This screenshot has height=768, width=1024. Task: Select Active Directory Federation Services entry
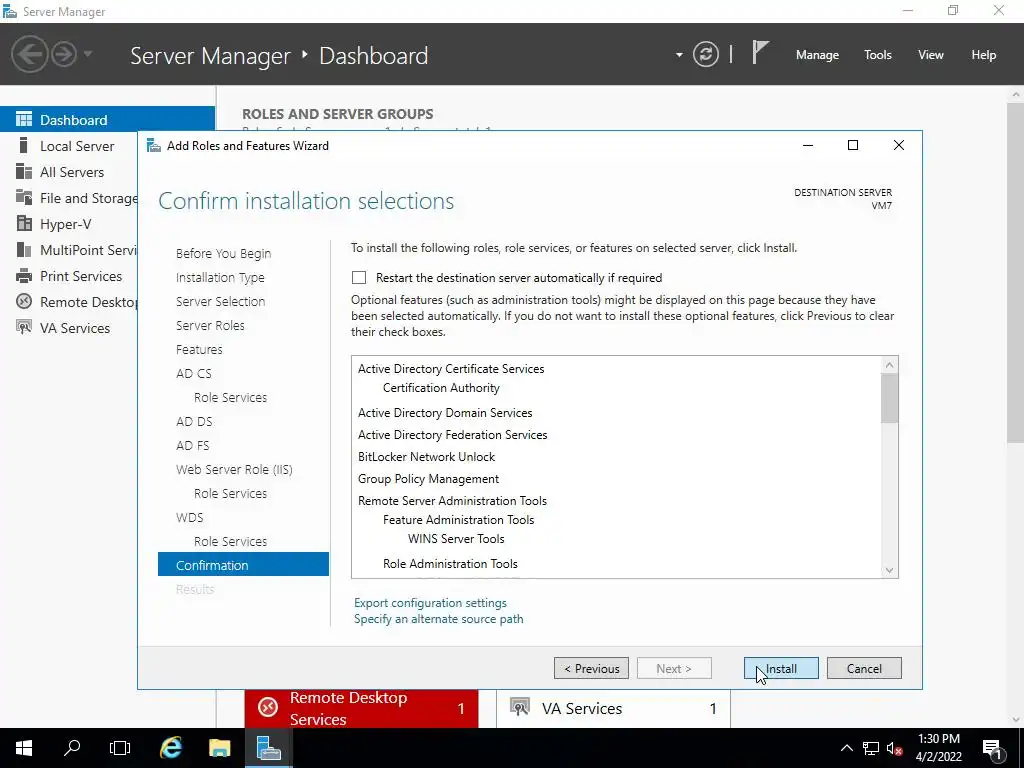453,435
